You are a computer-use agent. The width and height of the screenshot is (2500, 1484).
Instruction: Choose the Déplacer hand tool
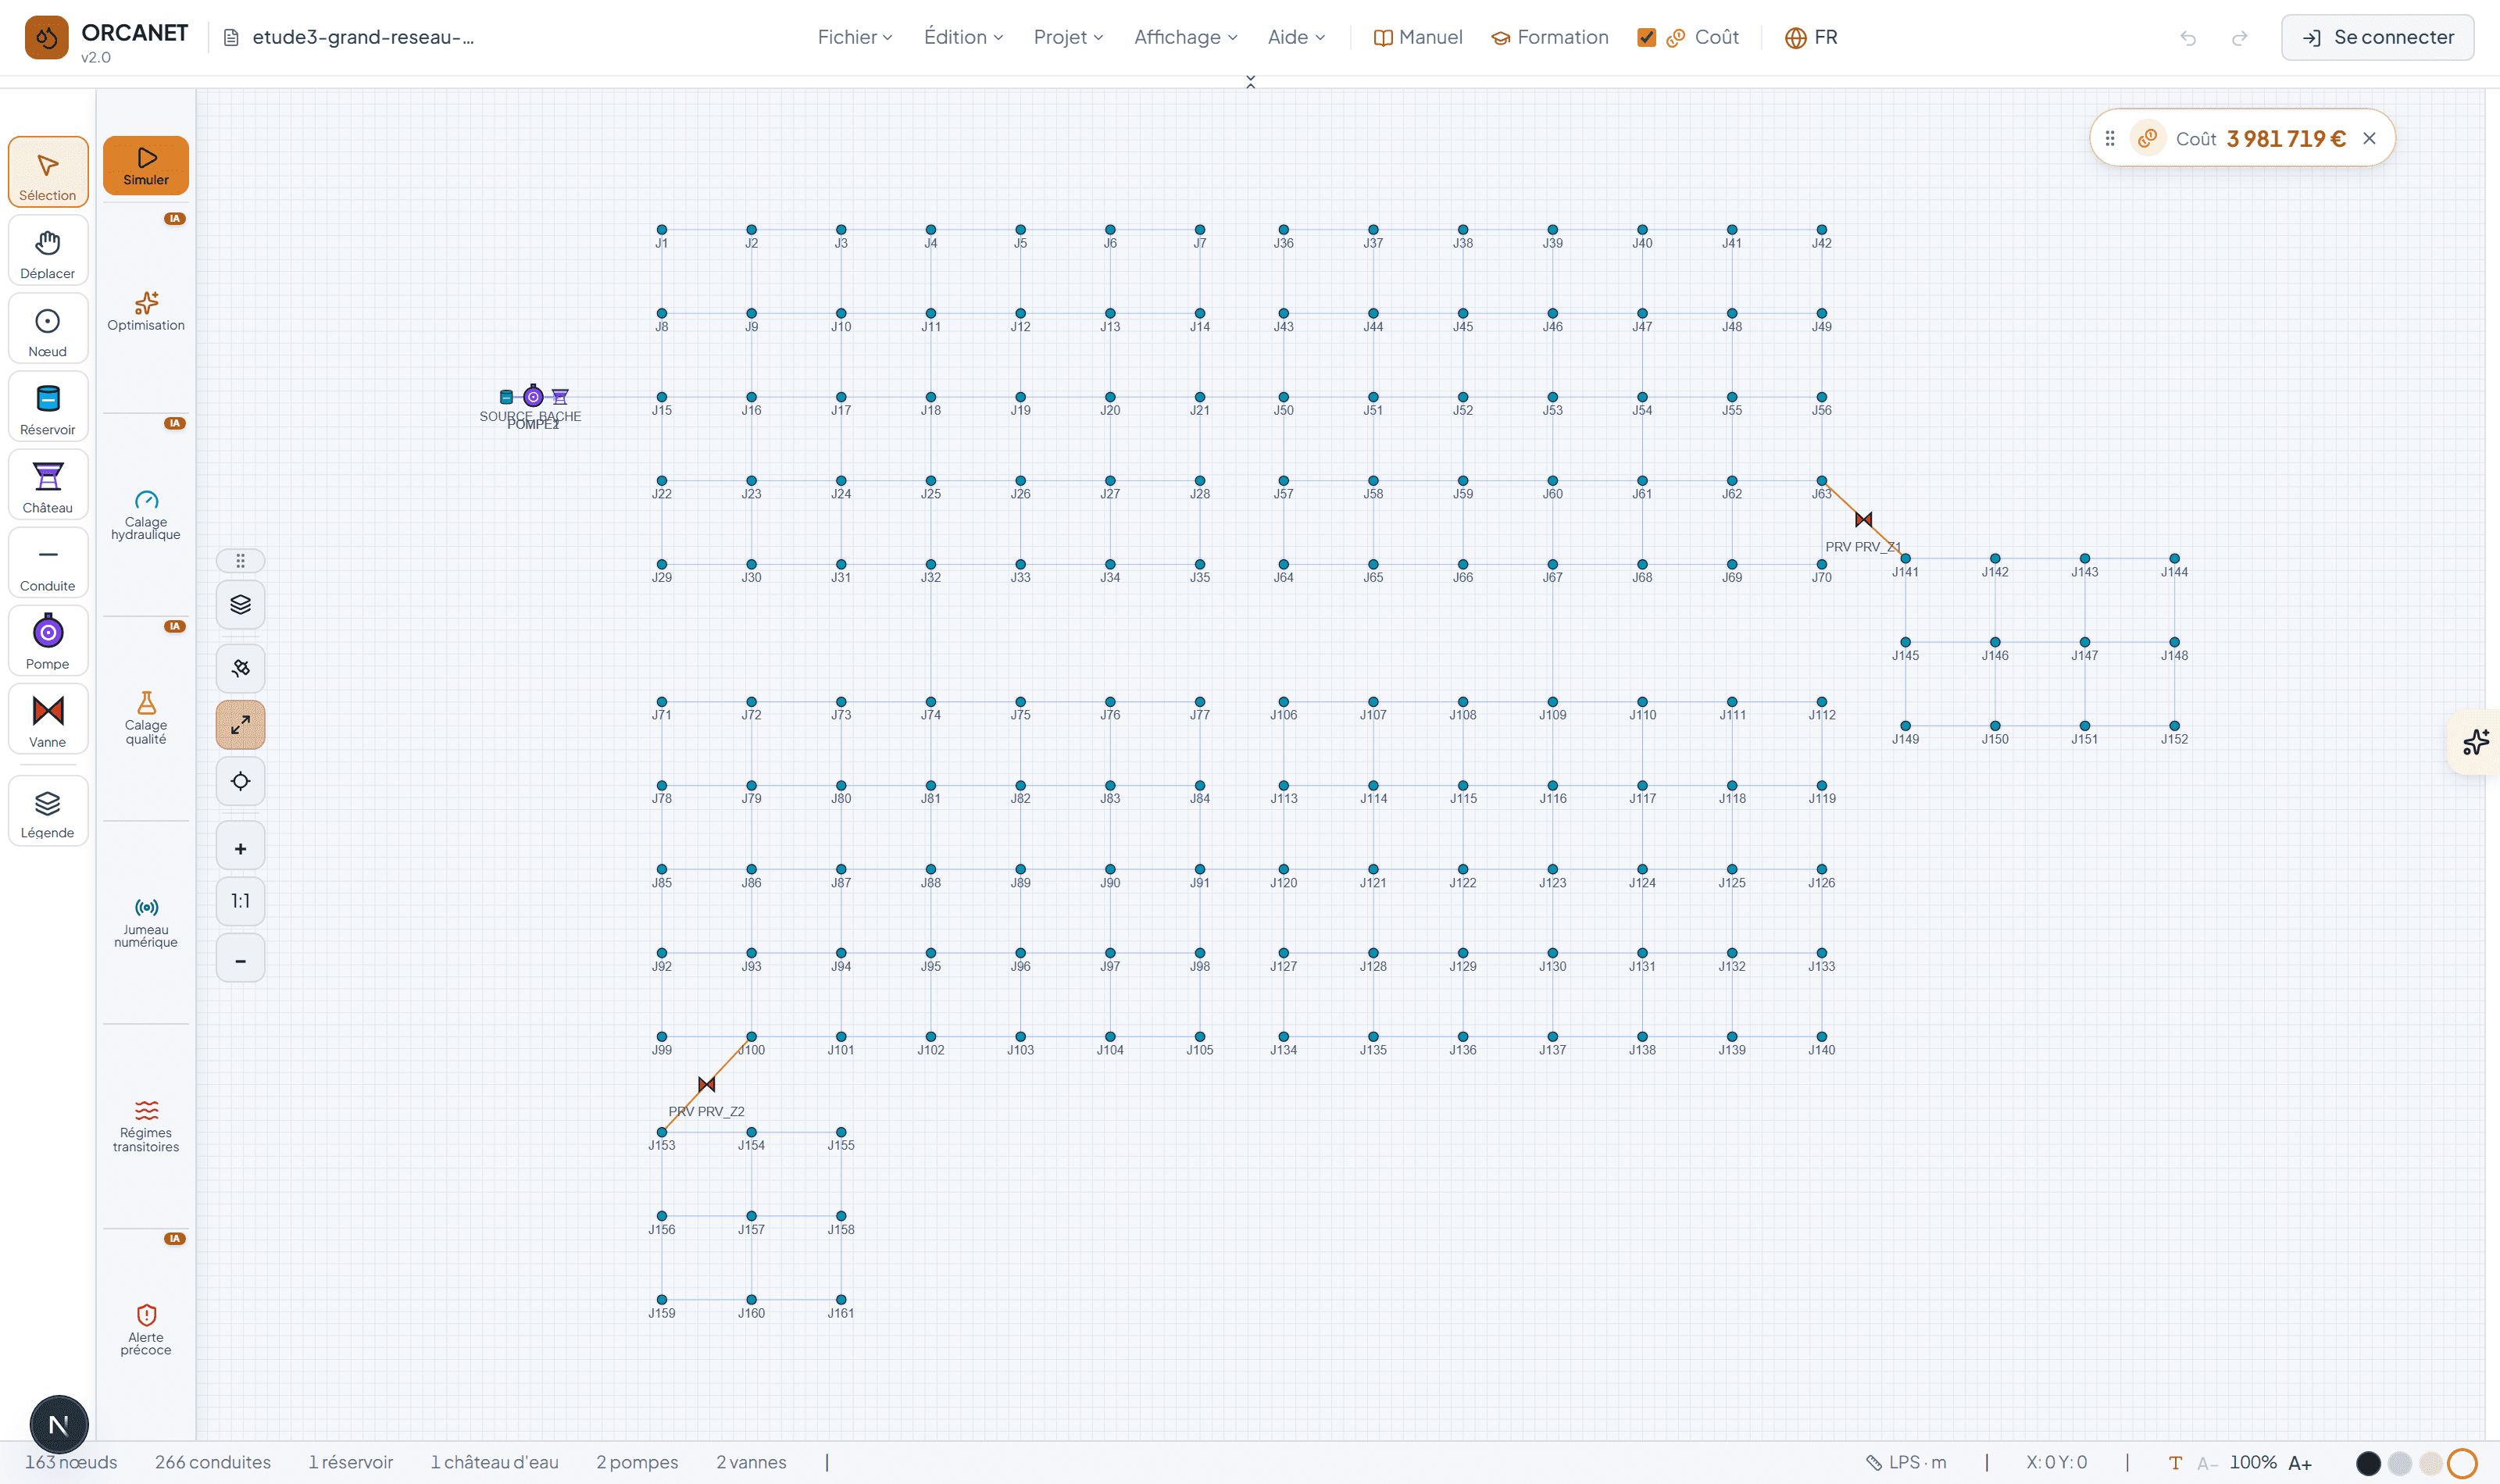click(48, 251)
